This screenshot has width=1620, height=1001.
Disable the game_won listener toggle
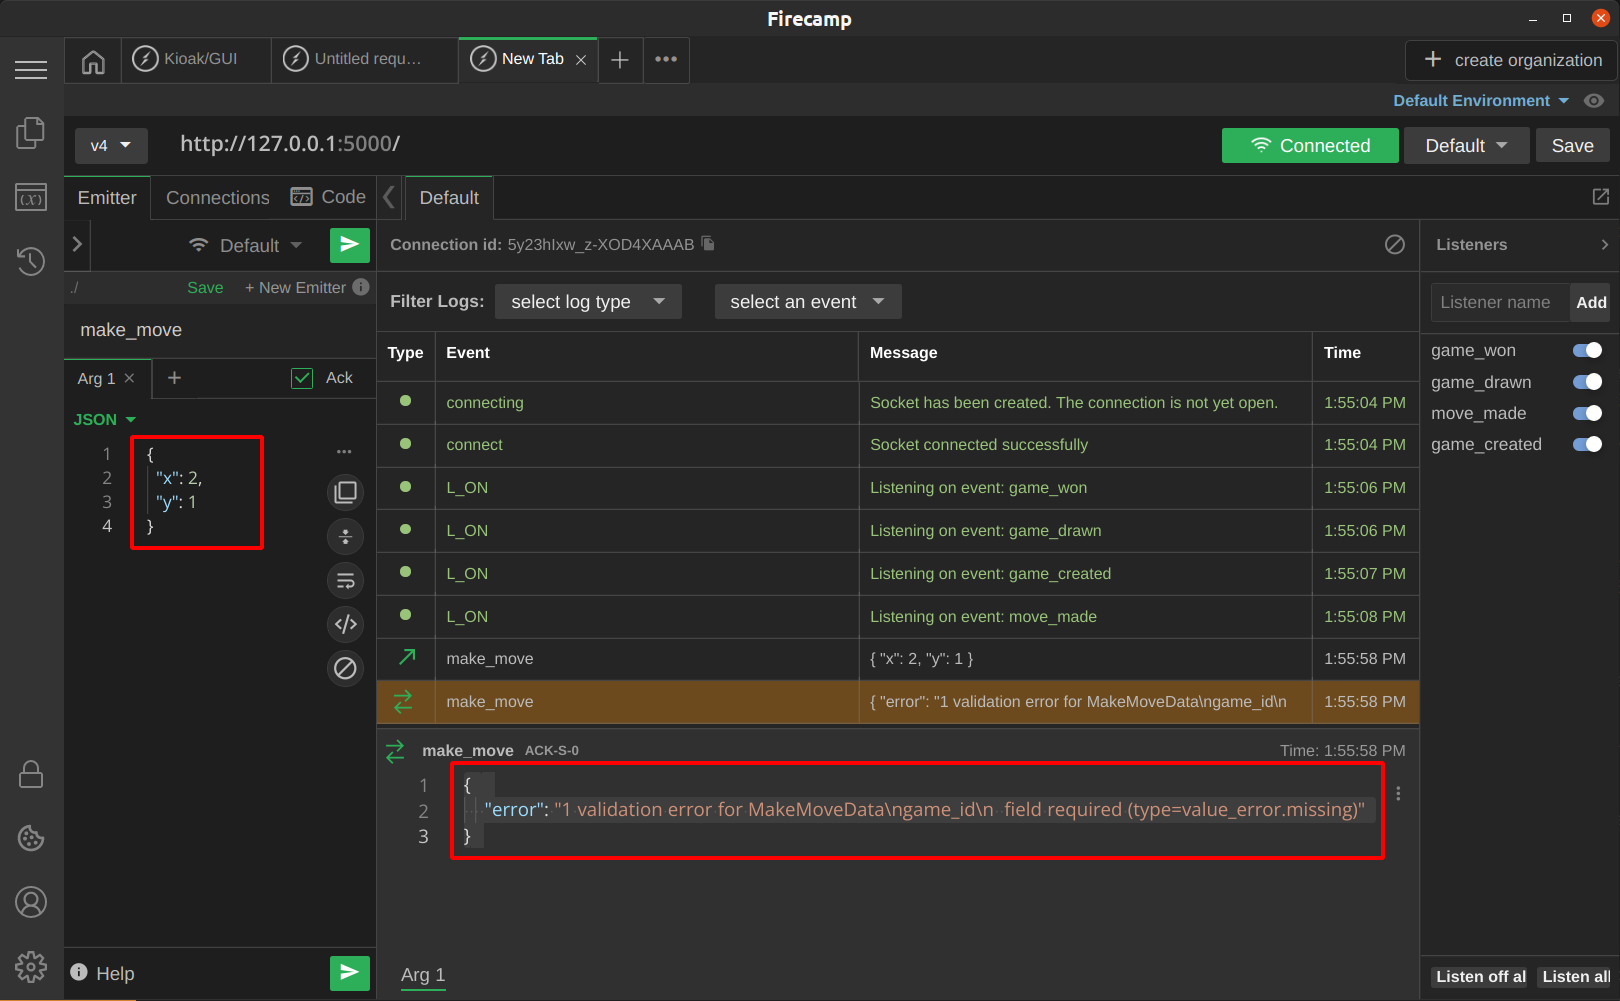[x=1587, y=350]
